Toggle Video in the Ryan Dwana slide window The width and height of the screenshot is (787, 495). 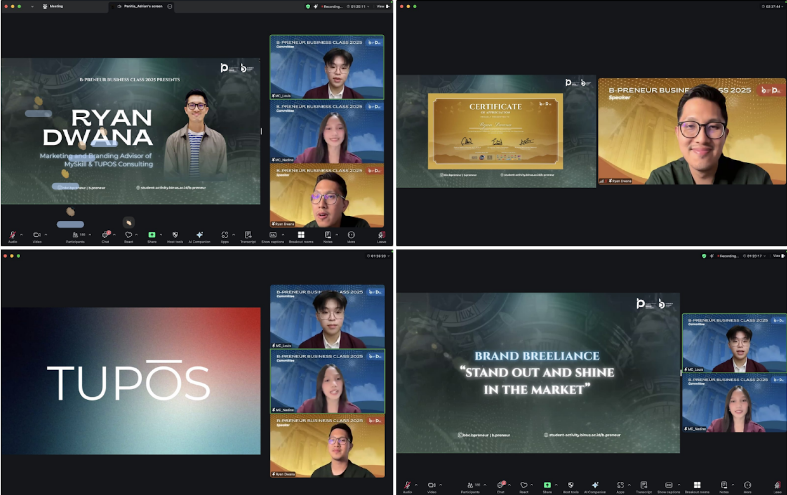pos(37,234)
